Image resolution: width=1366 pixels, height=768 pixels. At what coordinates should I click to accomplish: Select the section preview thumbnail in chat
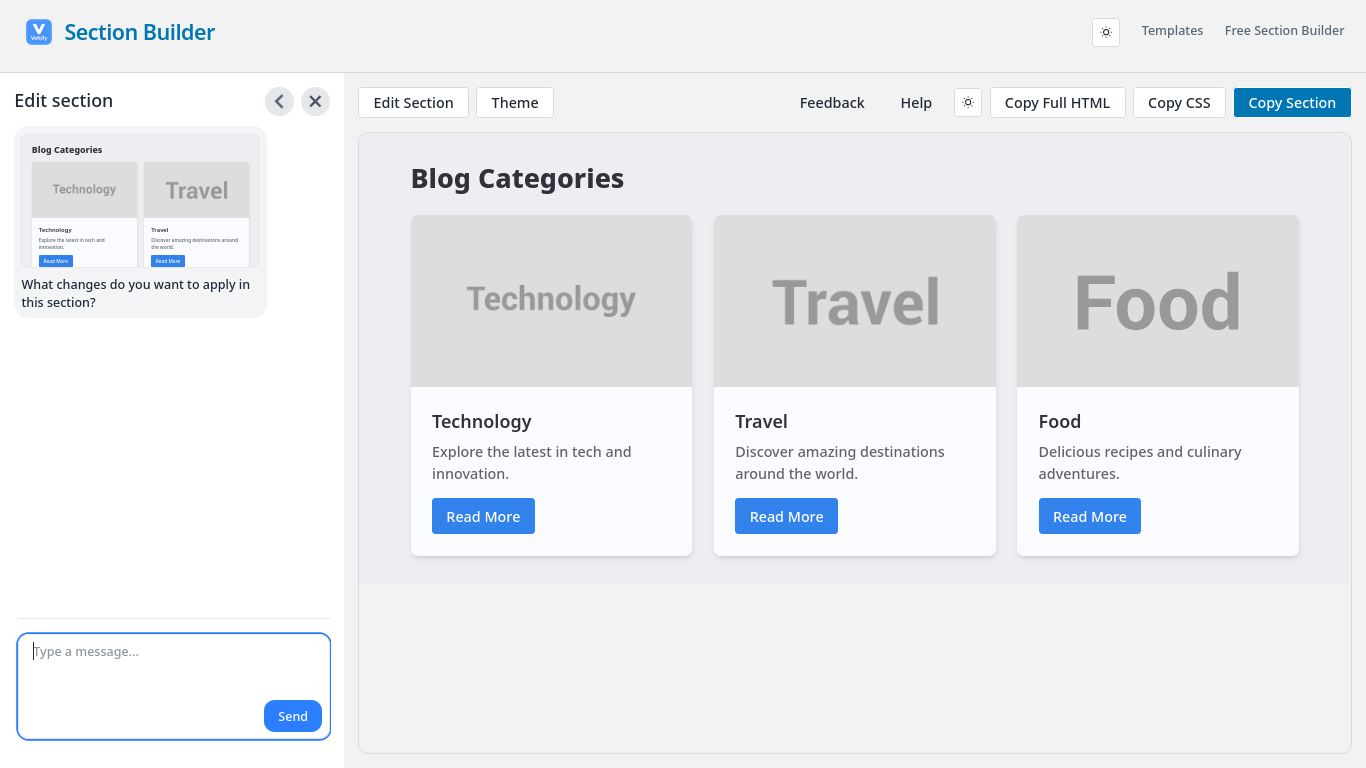(x=140, y=201)
